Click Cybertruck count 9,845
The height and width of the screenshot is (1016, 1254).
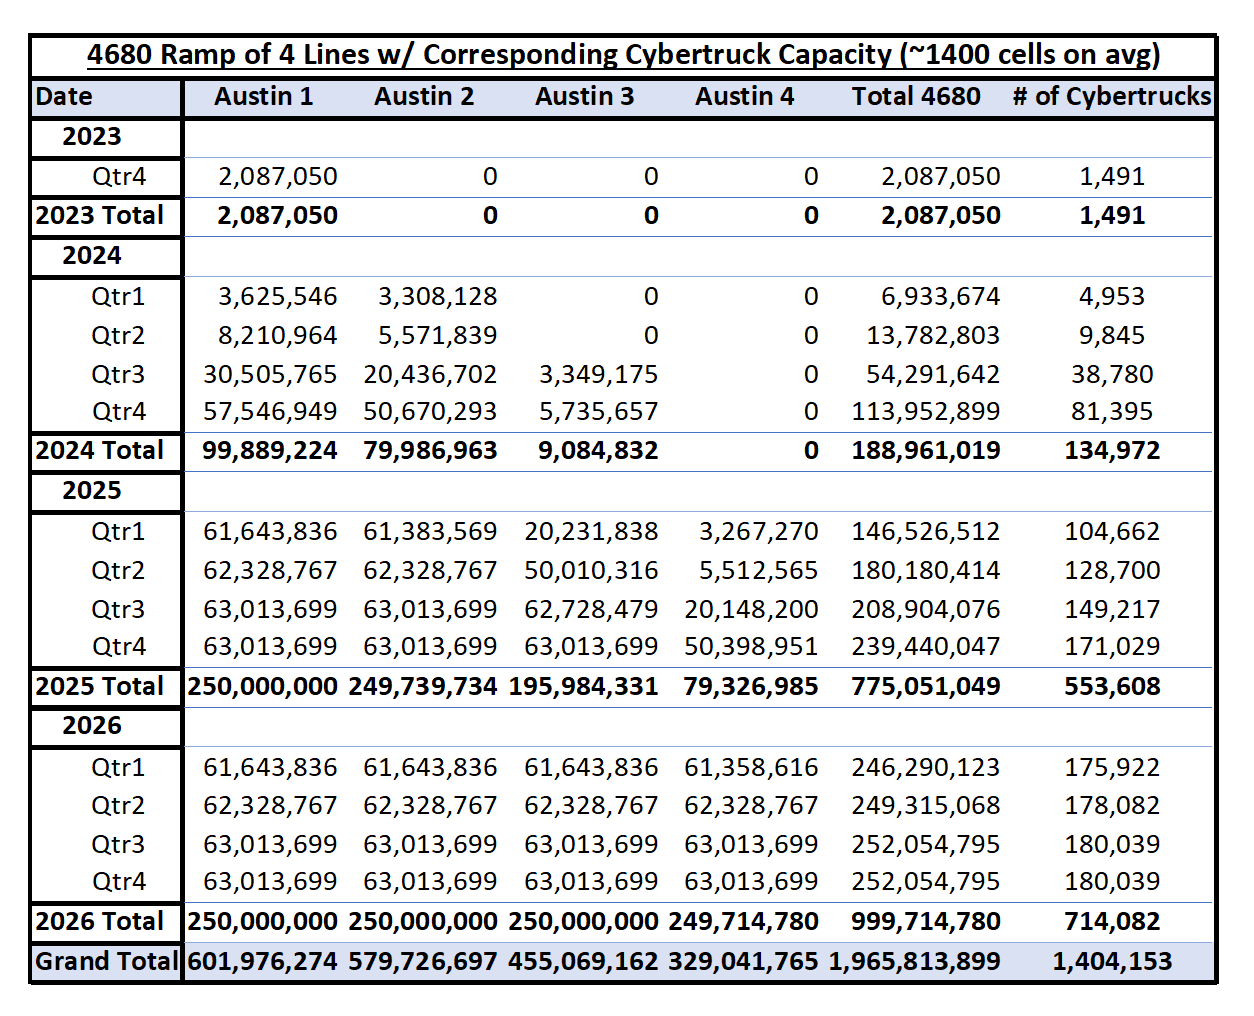coord(1112,336)
